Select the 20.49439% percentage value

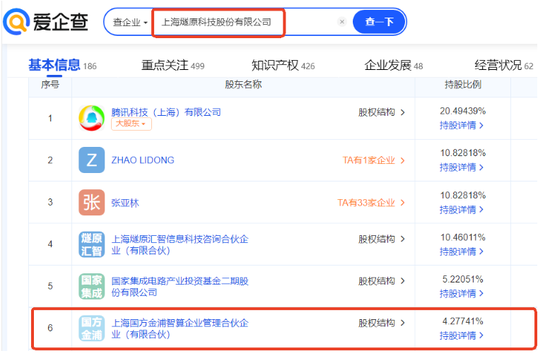(463, 111)
